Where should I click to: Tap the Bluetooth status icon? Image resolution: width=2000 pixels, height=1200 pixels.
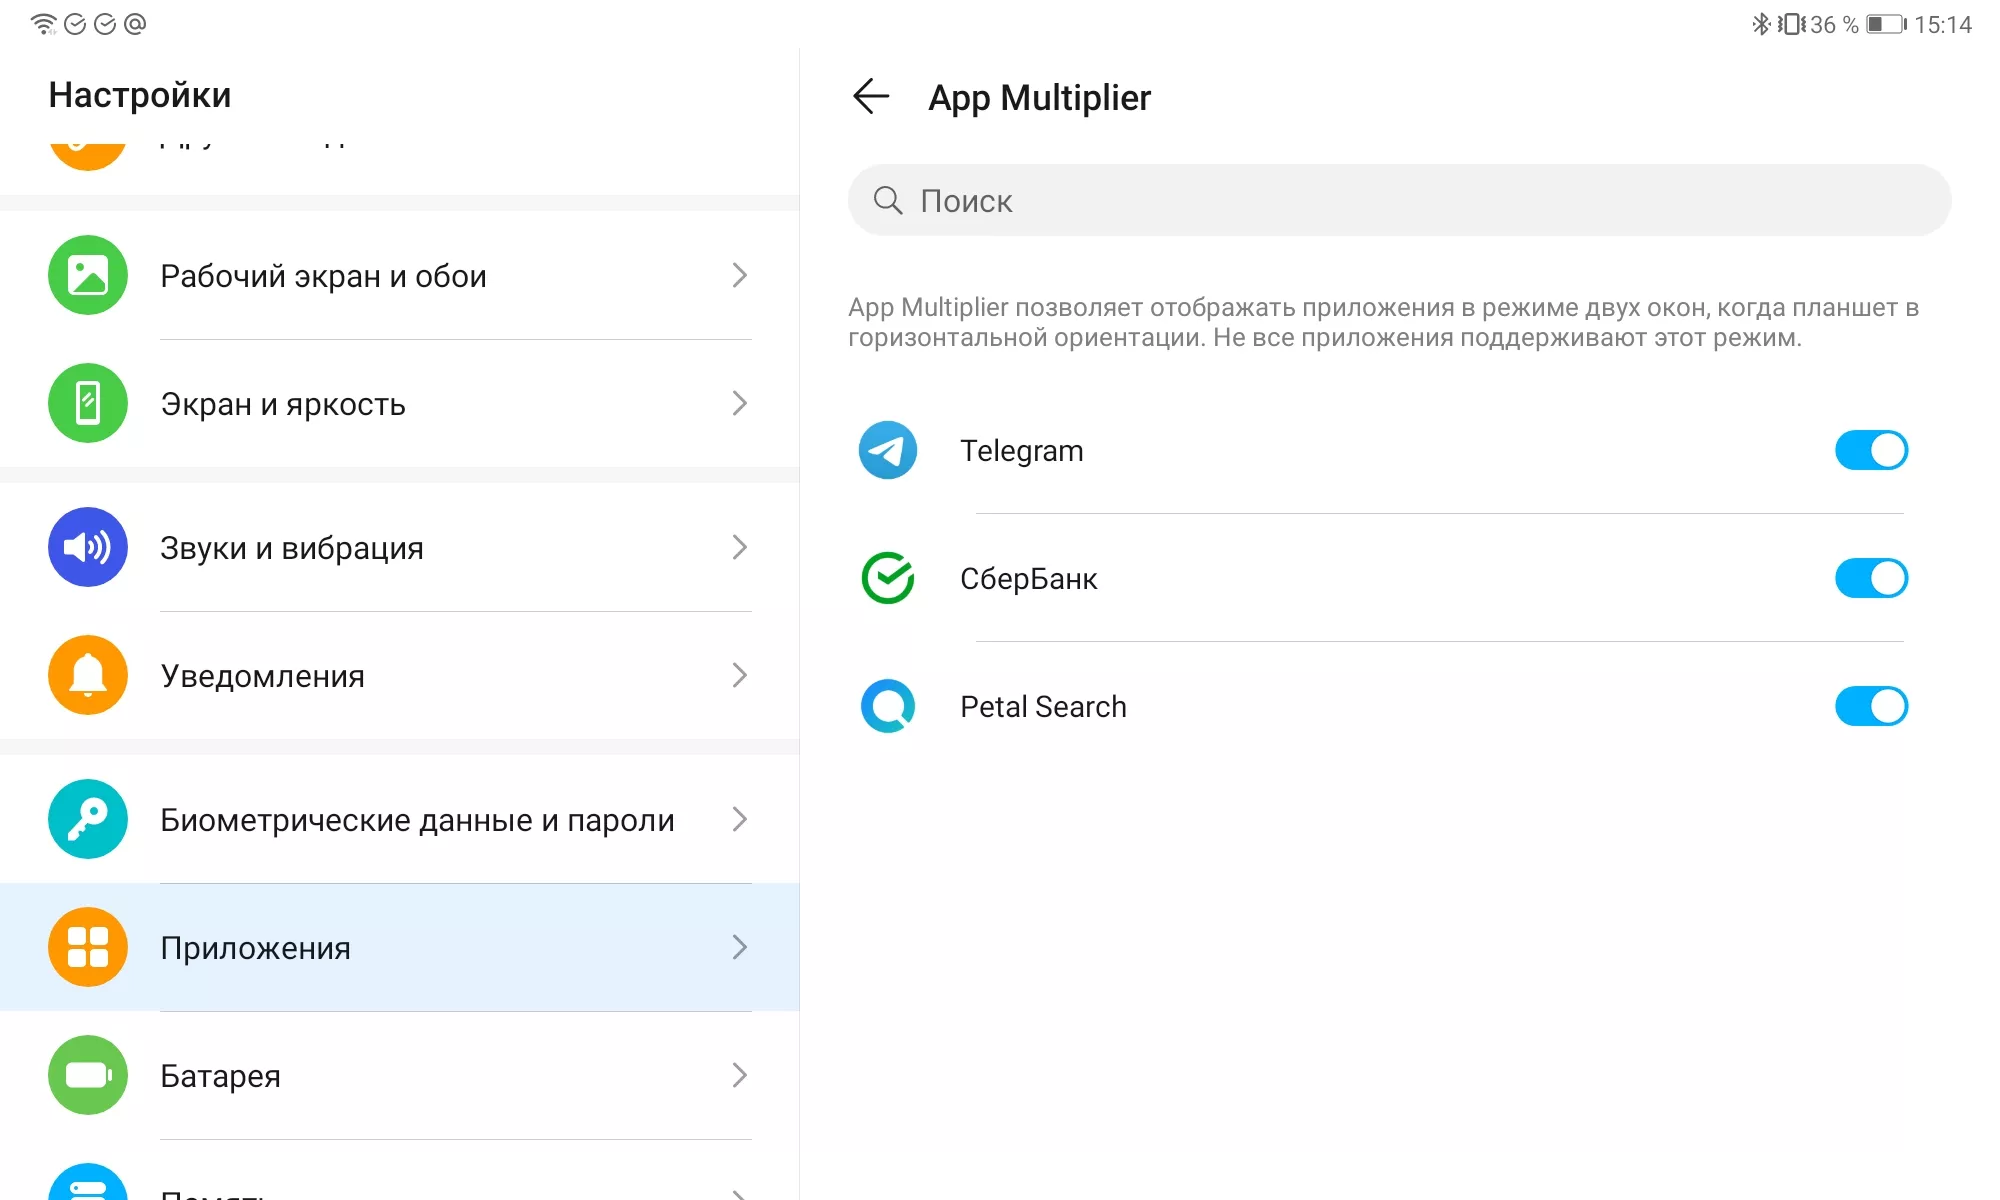coord(1761,24)
